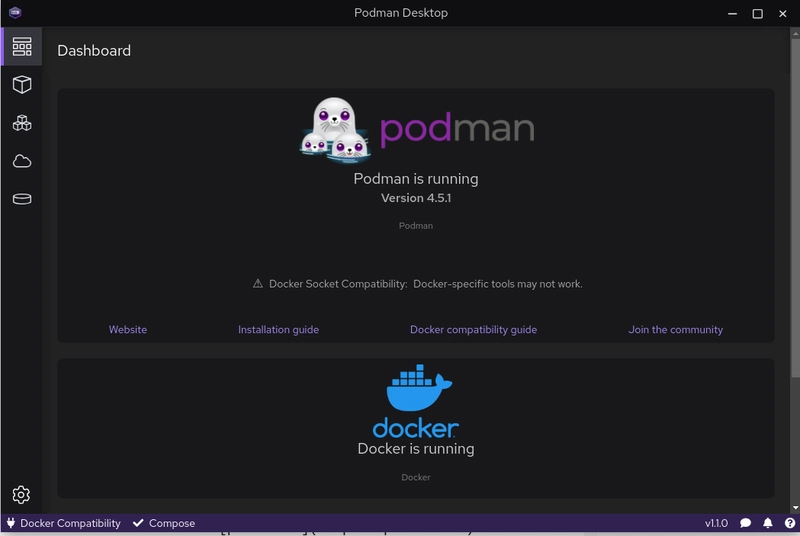Click the 'Docker is running' status text
The image size is (800, 536).
coord(416,449)
